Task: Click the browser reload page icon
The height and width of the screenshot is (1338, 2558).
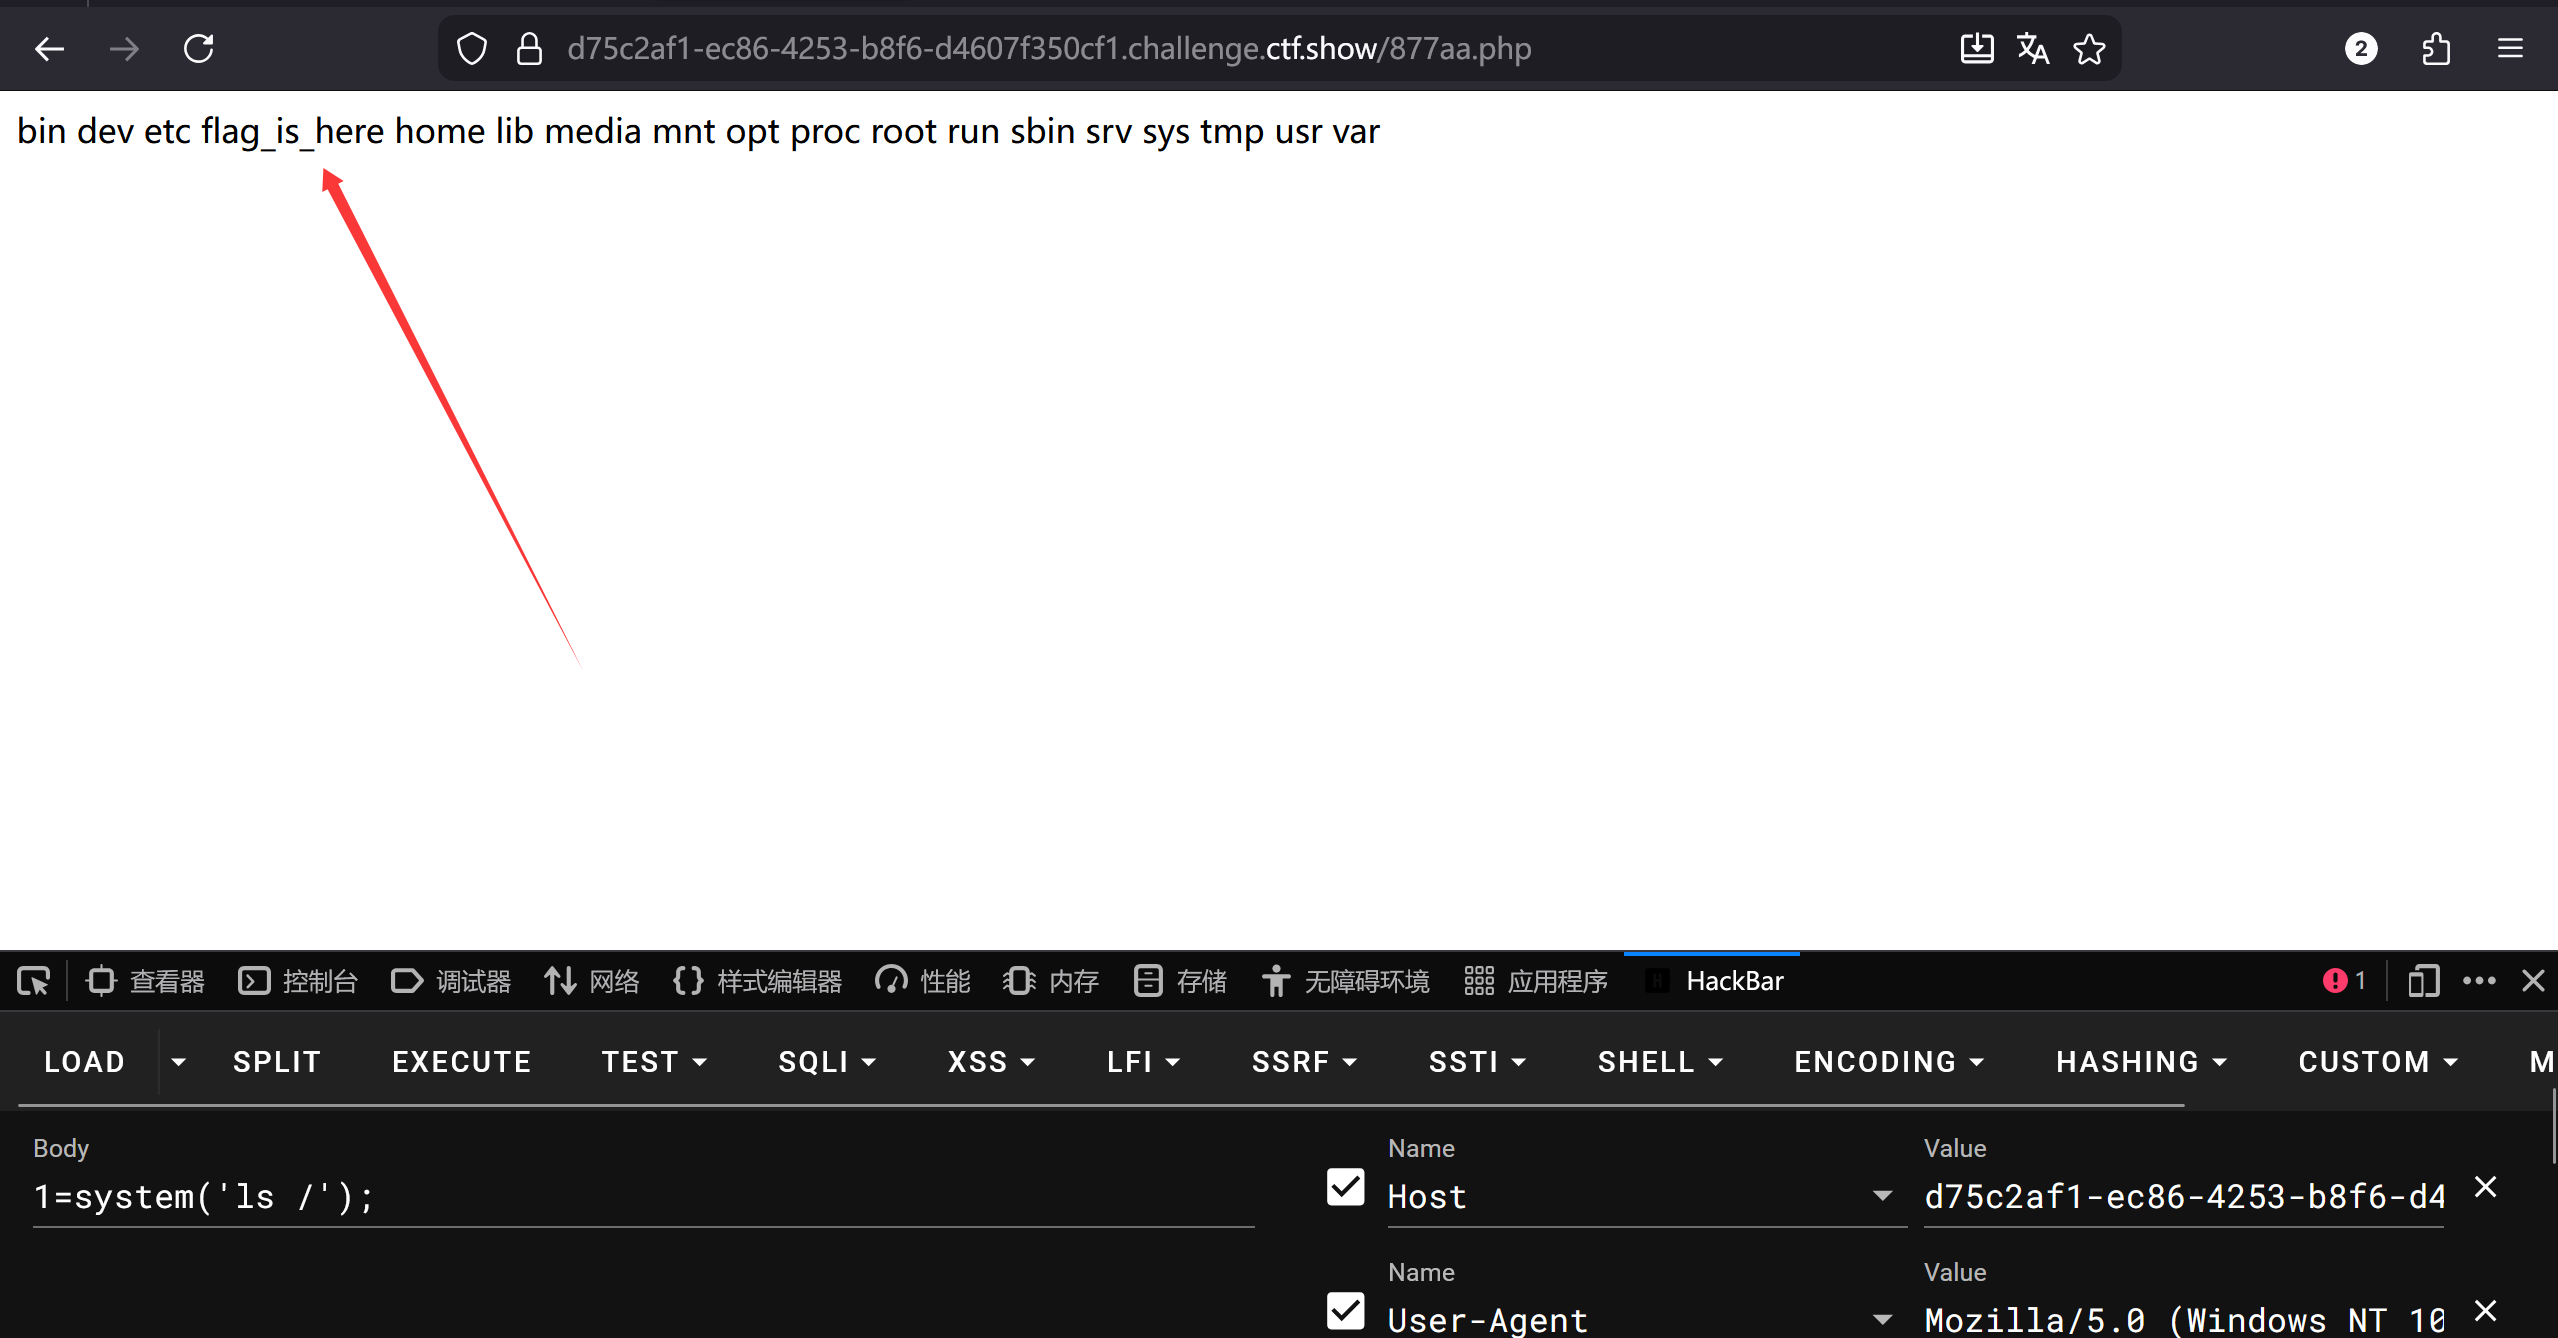Action: tap(198, 48)
